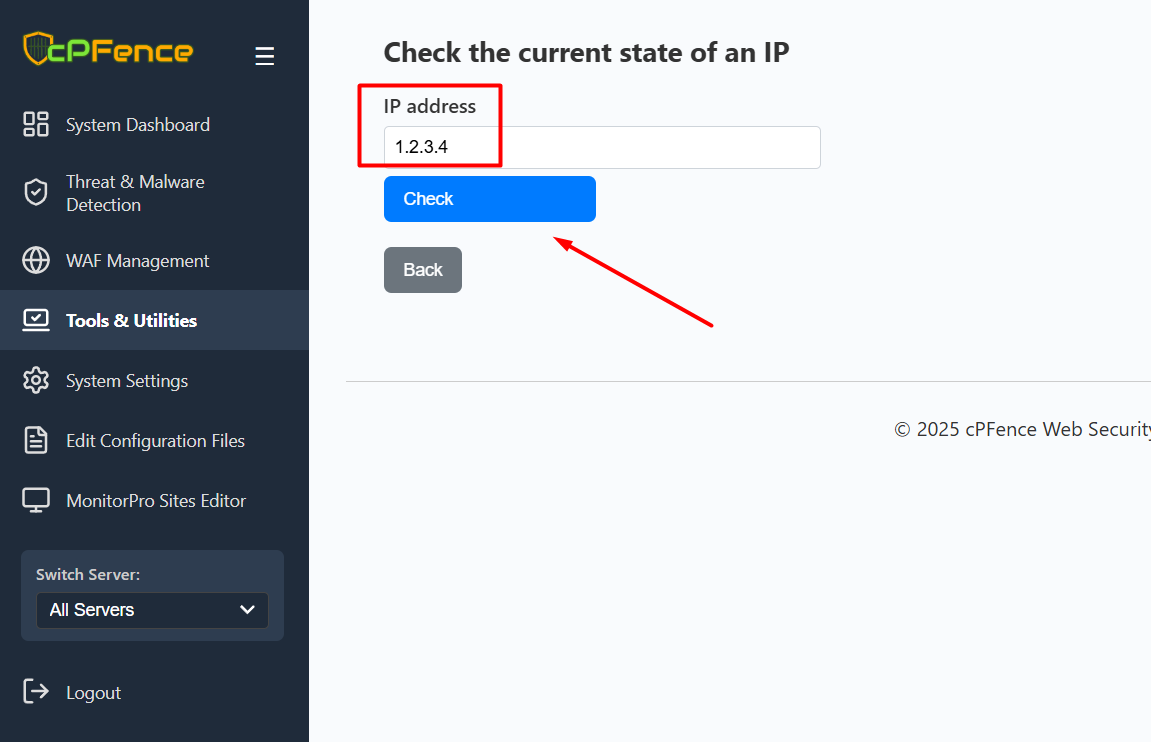
Task: Click the System Dashboard grid icon
Action: [36, 124]
